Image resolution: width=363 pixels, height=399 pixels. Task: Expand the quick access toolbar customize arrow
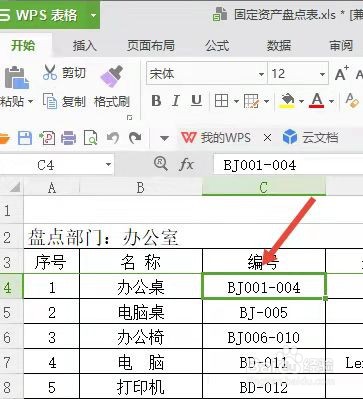pyautogui.click(x=164, y=138)
